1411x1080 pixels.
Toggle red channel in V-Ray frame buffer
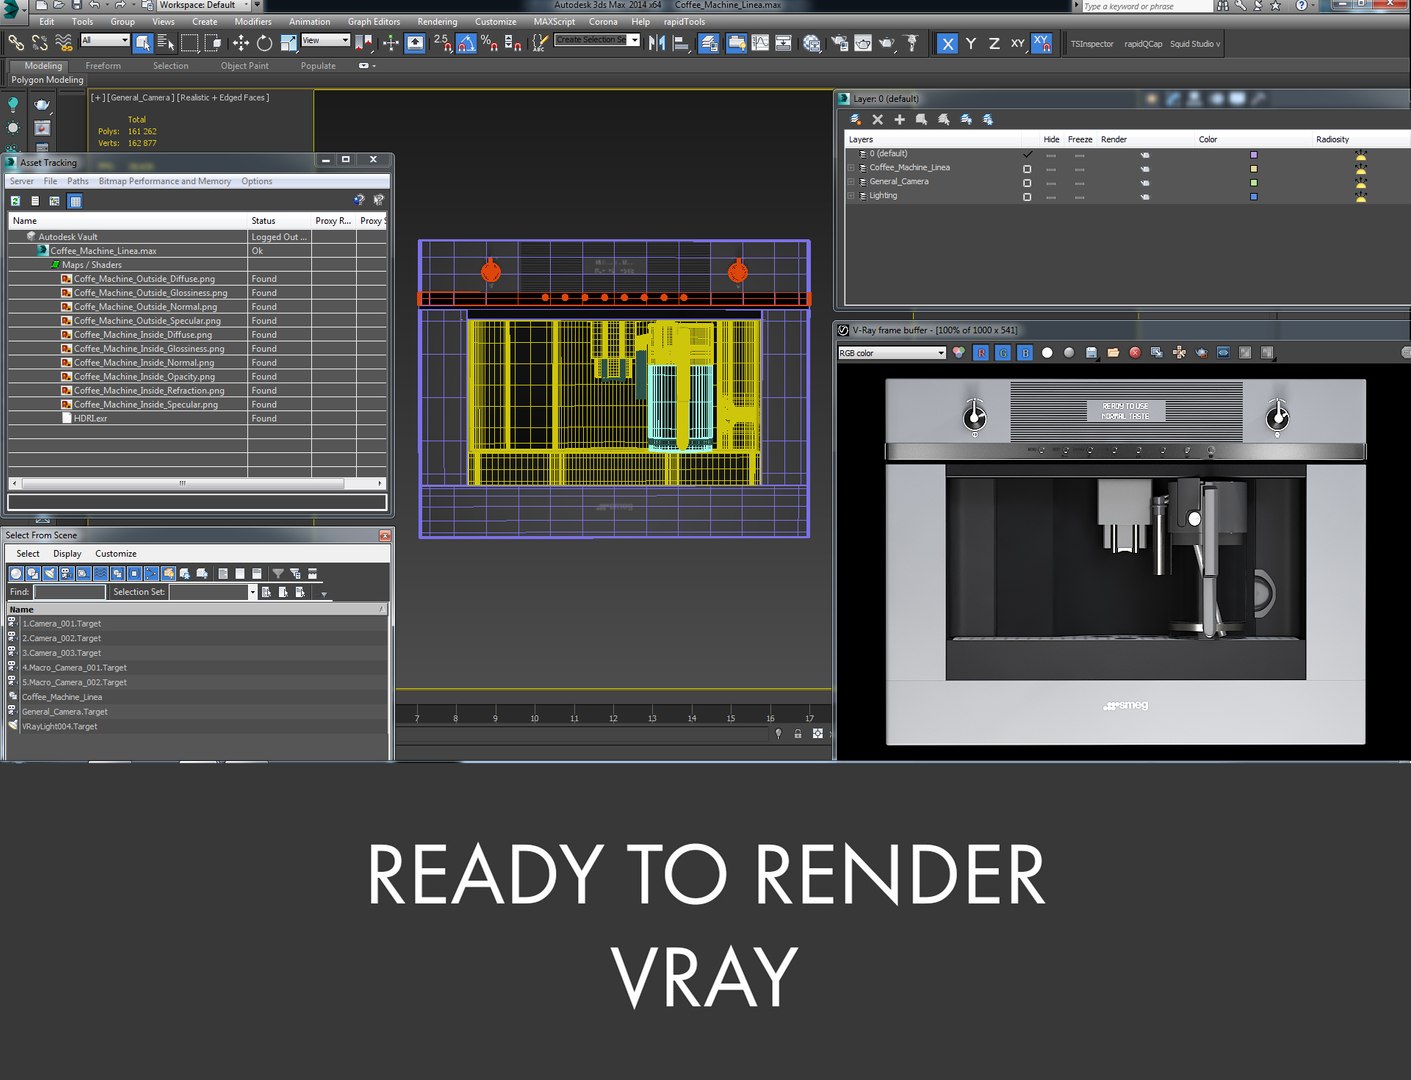[x=981, y=353]
